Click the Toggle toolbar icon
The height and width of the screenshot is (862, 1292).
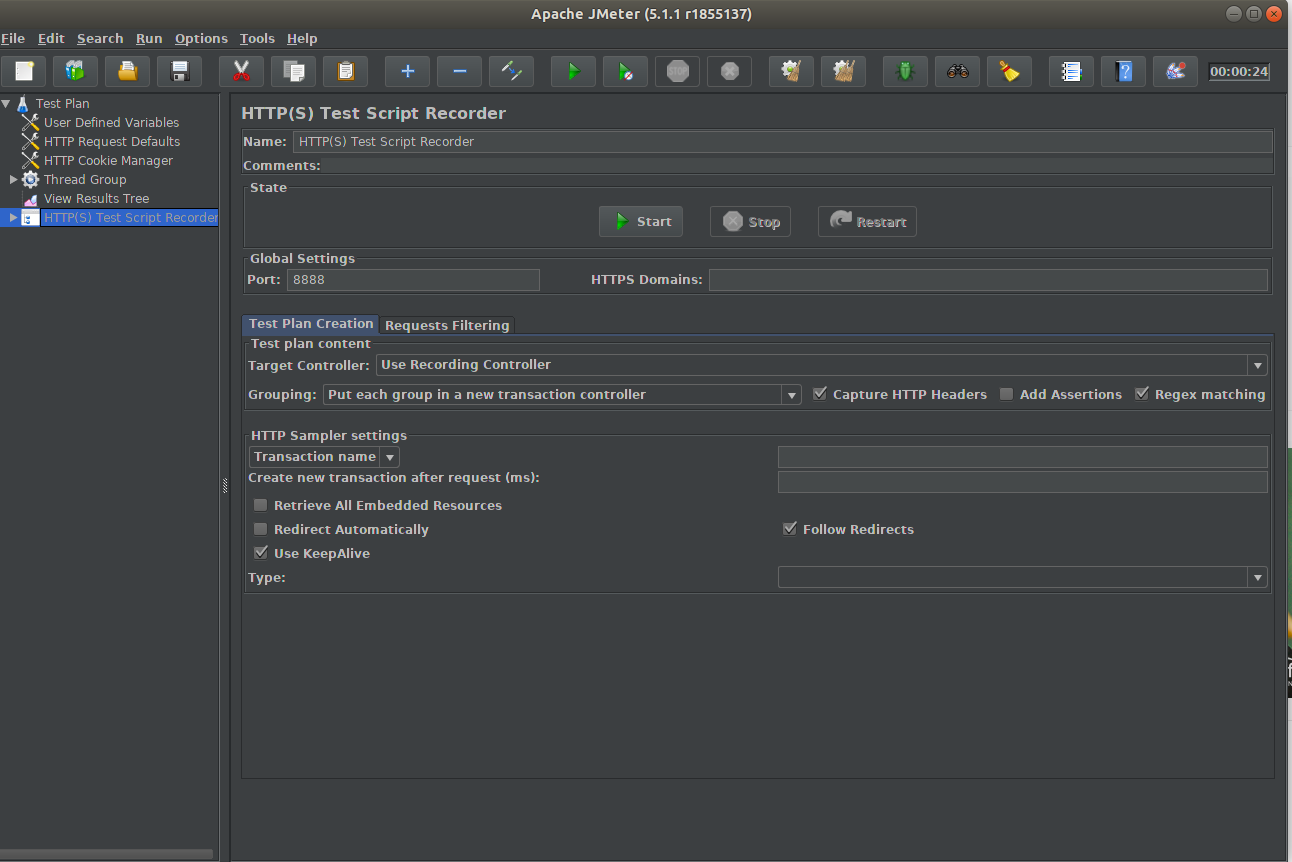(511, 71)
